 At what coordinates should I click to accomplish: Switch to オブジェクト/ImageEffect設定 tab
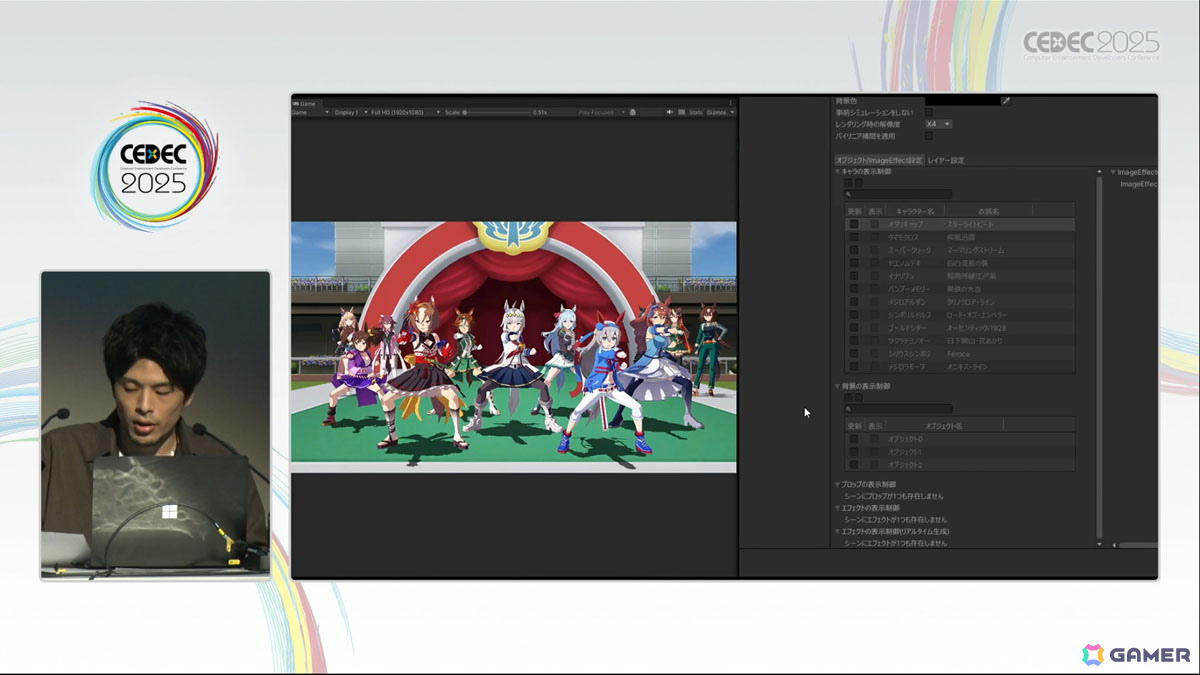click(879, 160)
